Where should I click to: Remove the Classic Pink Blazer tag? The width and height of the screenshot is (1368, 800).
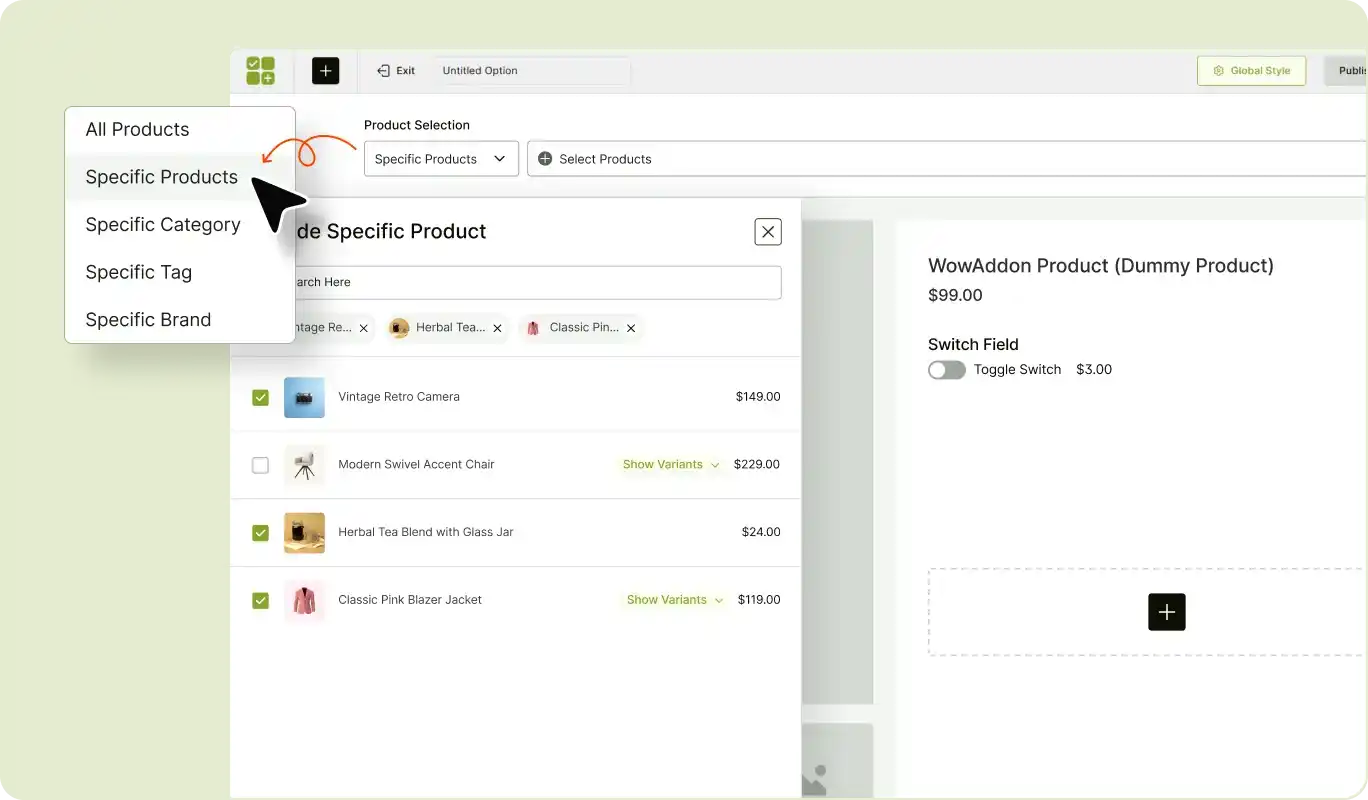coord(631,327)
